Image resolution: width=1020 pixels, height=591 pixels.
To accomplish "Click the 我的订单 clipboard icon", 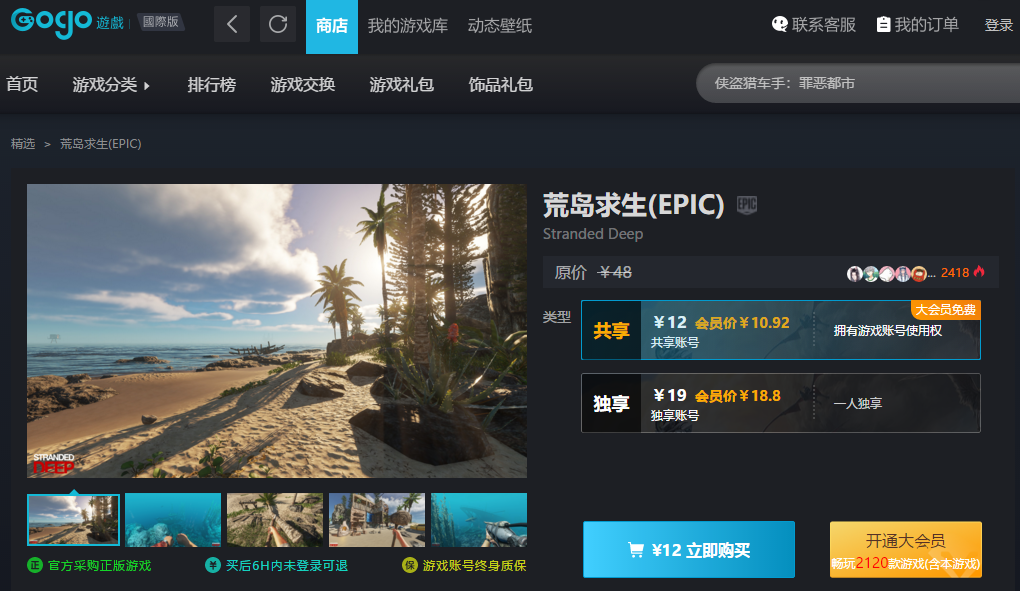I will tap(883, 24).
